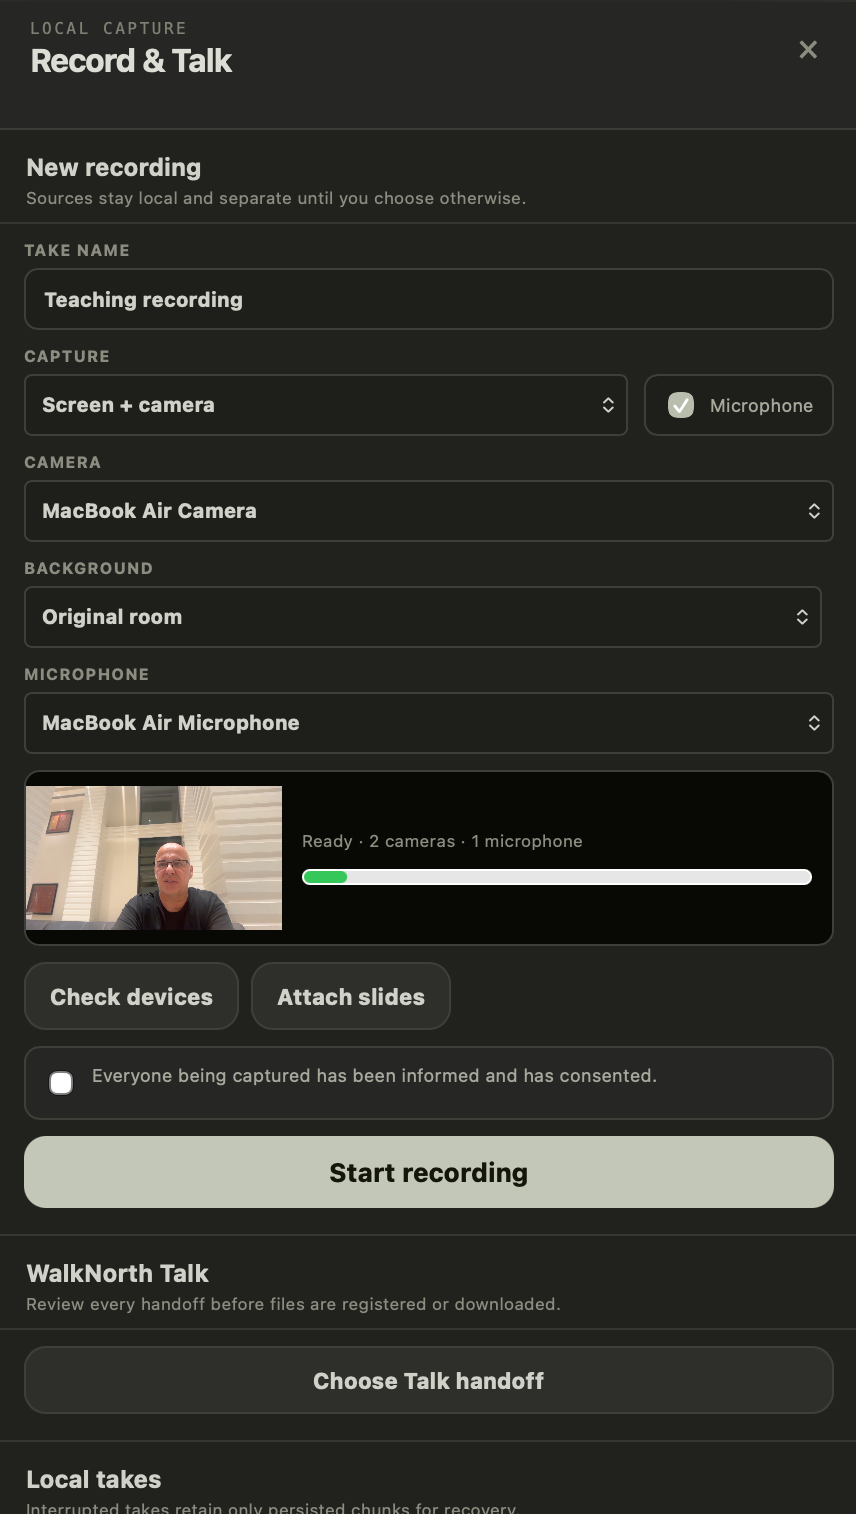This screenshot has width=856, height=1514.
Task: Click the microphone level meter bar
Action: pyautogui.click(x=557, y=877)
